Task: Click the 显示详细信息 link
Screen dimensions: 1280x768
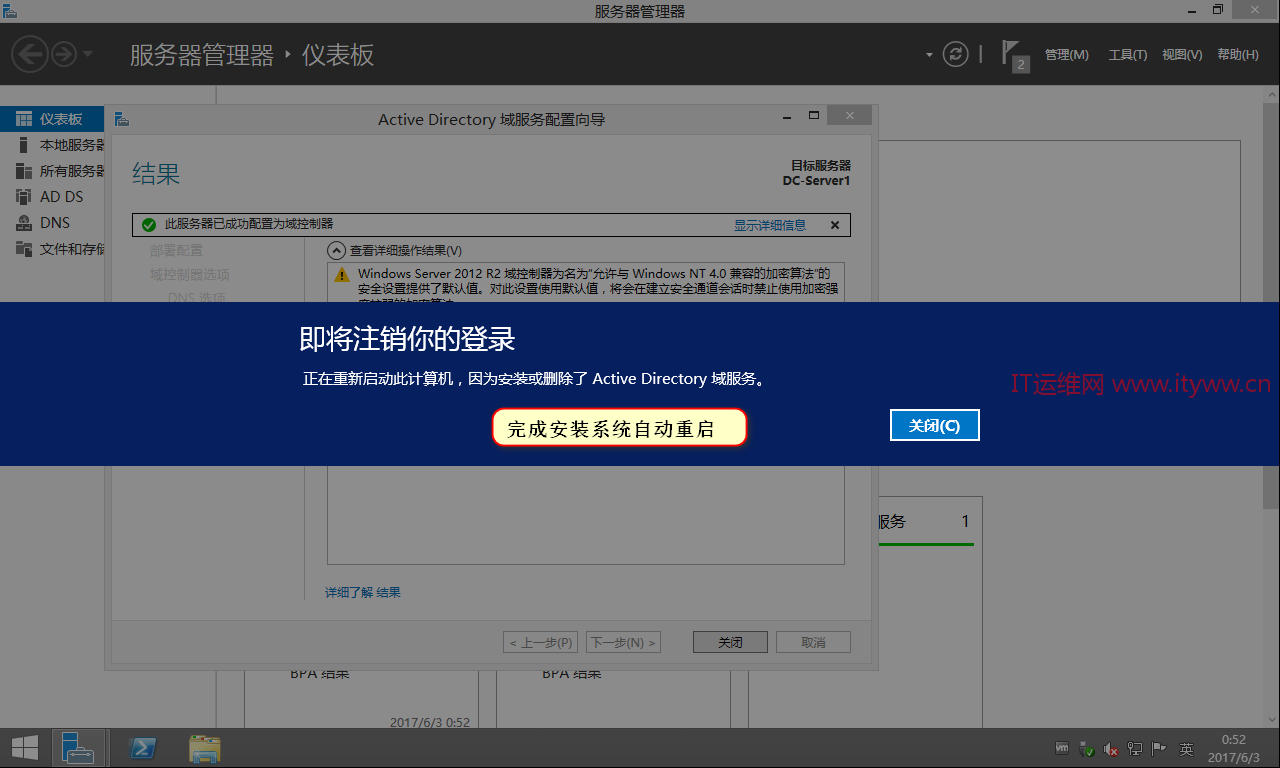Action: coord(770,225)
